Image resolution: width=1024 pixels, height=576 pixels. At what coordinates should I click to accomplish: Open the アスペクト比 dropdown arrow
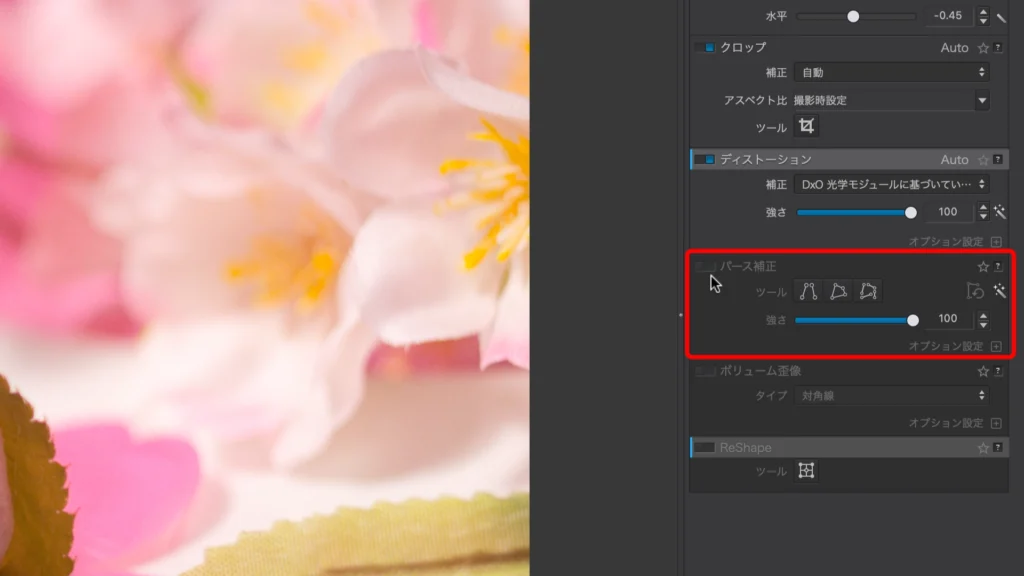tap(982, 100)
